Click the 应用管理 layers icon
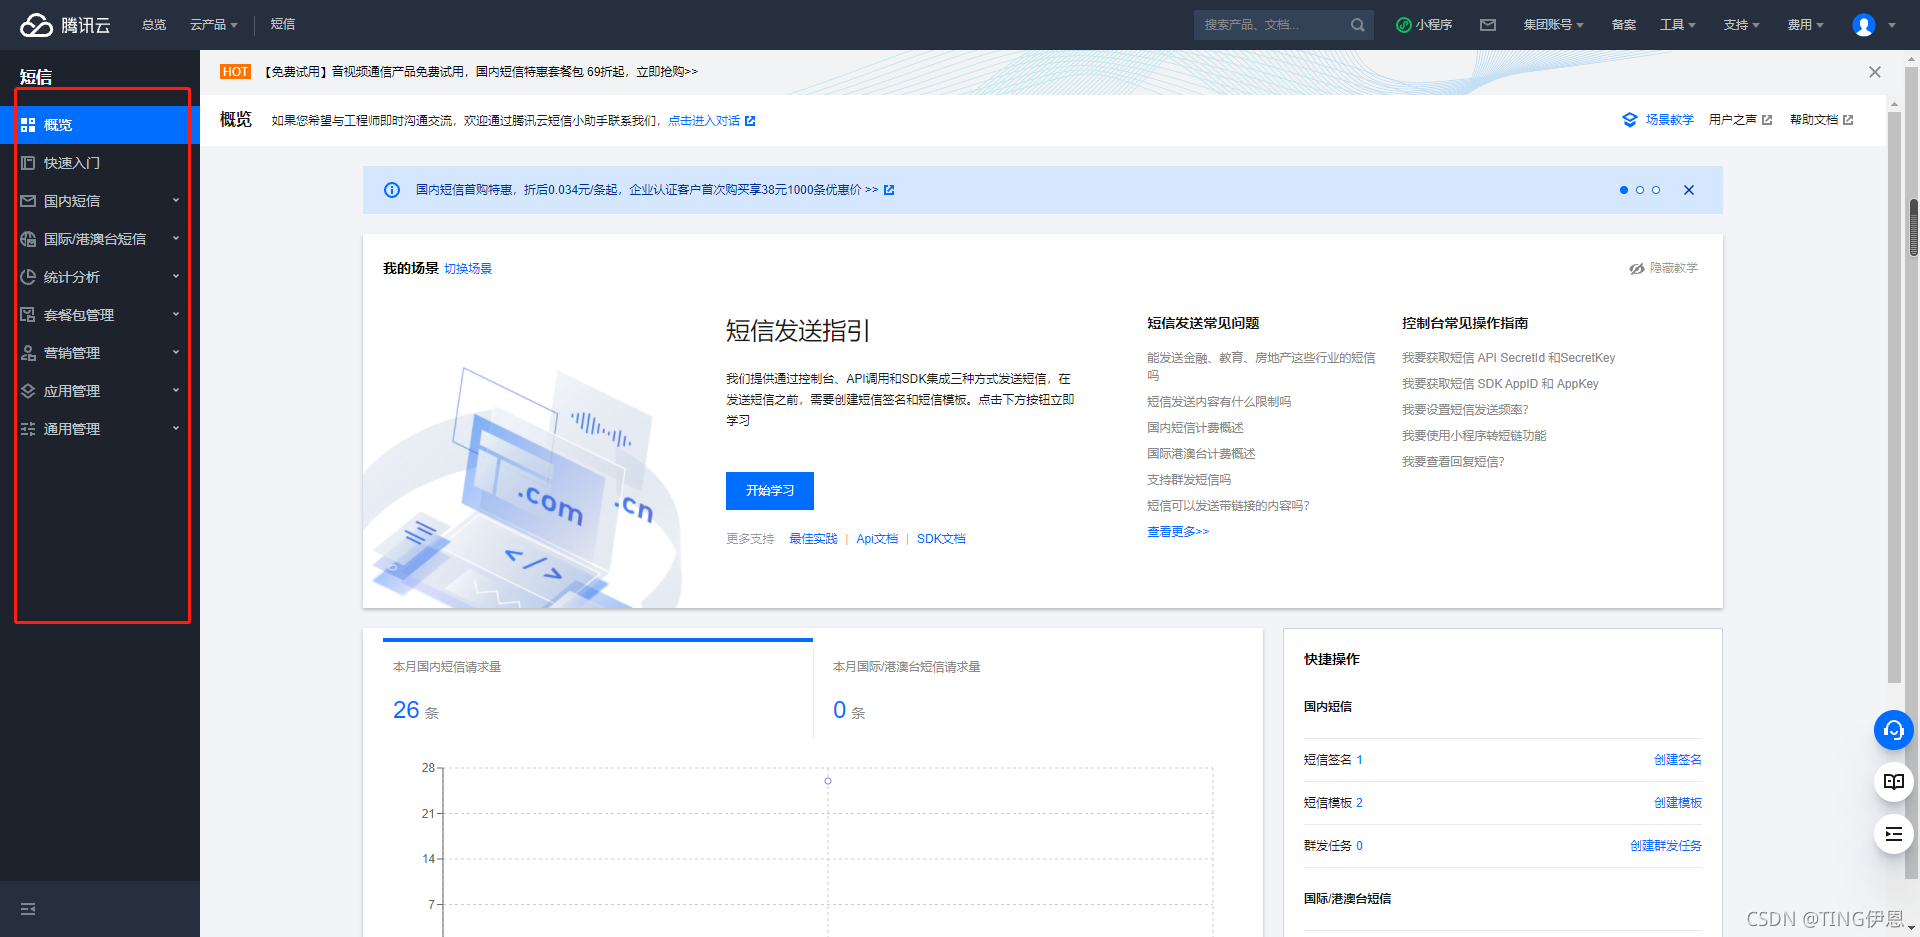The image size is (1920, 937). tap(28, 391)
